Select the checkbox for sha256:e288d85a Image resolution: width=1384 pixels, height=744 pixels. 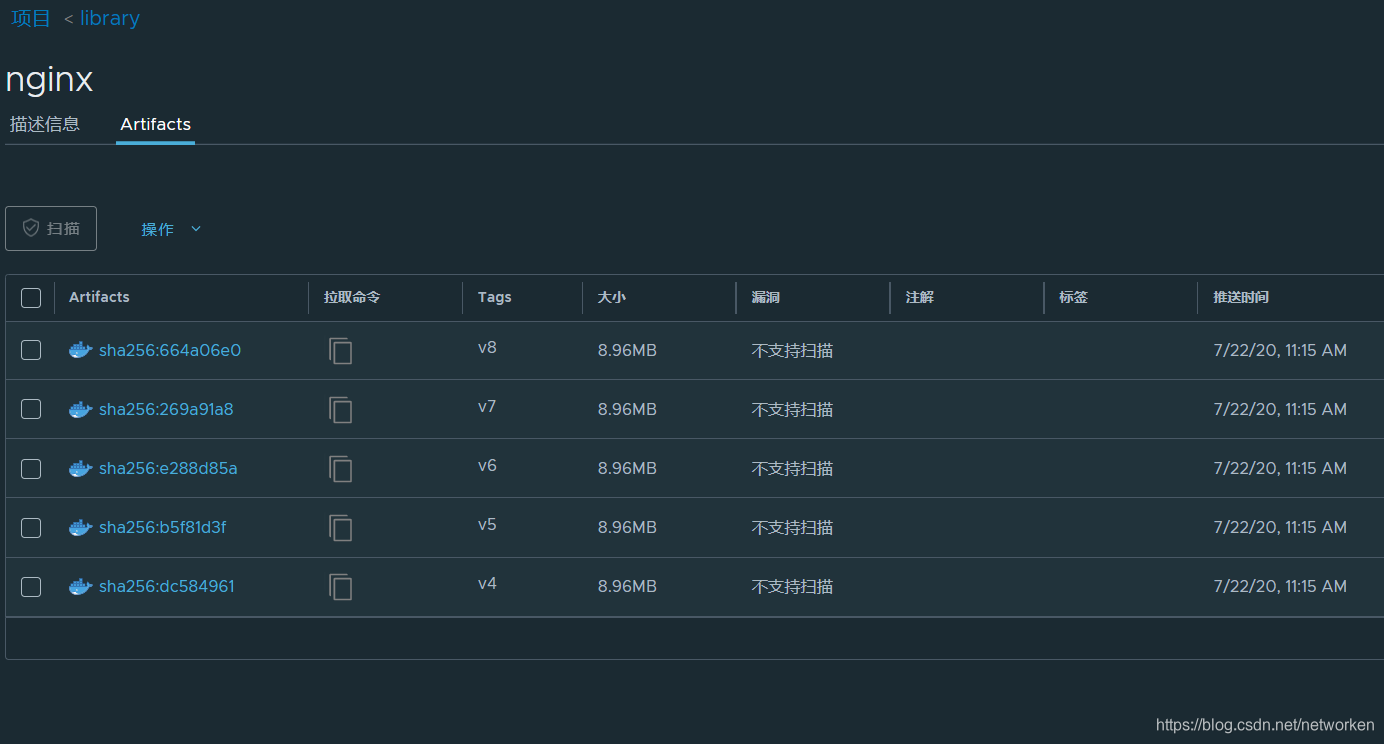(31, 468)
